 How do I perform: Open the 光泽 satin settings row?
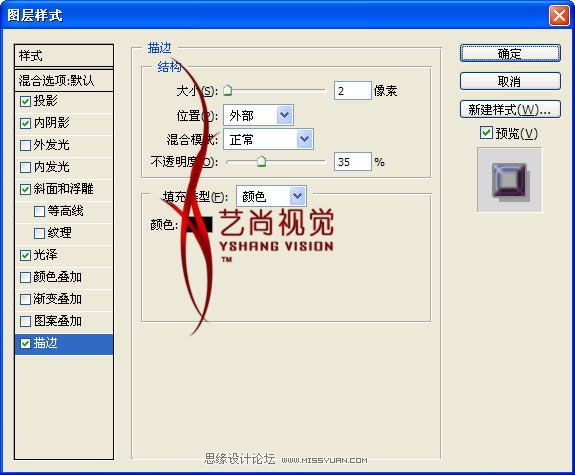pos(64,256)
